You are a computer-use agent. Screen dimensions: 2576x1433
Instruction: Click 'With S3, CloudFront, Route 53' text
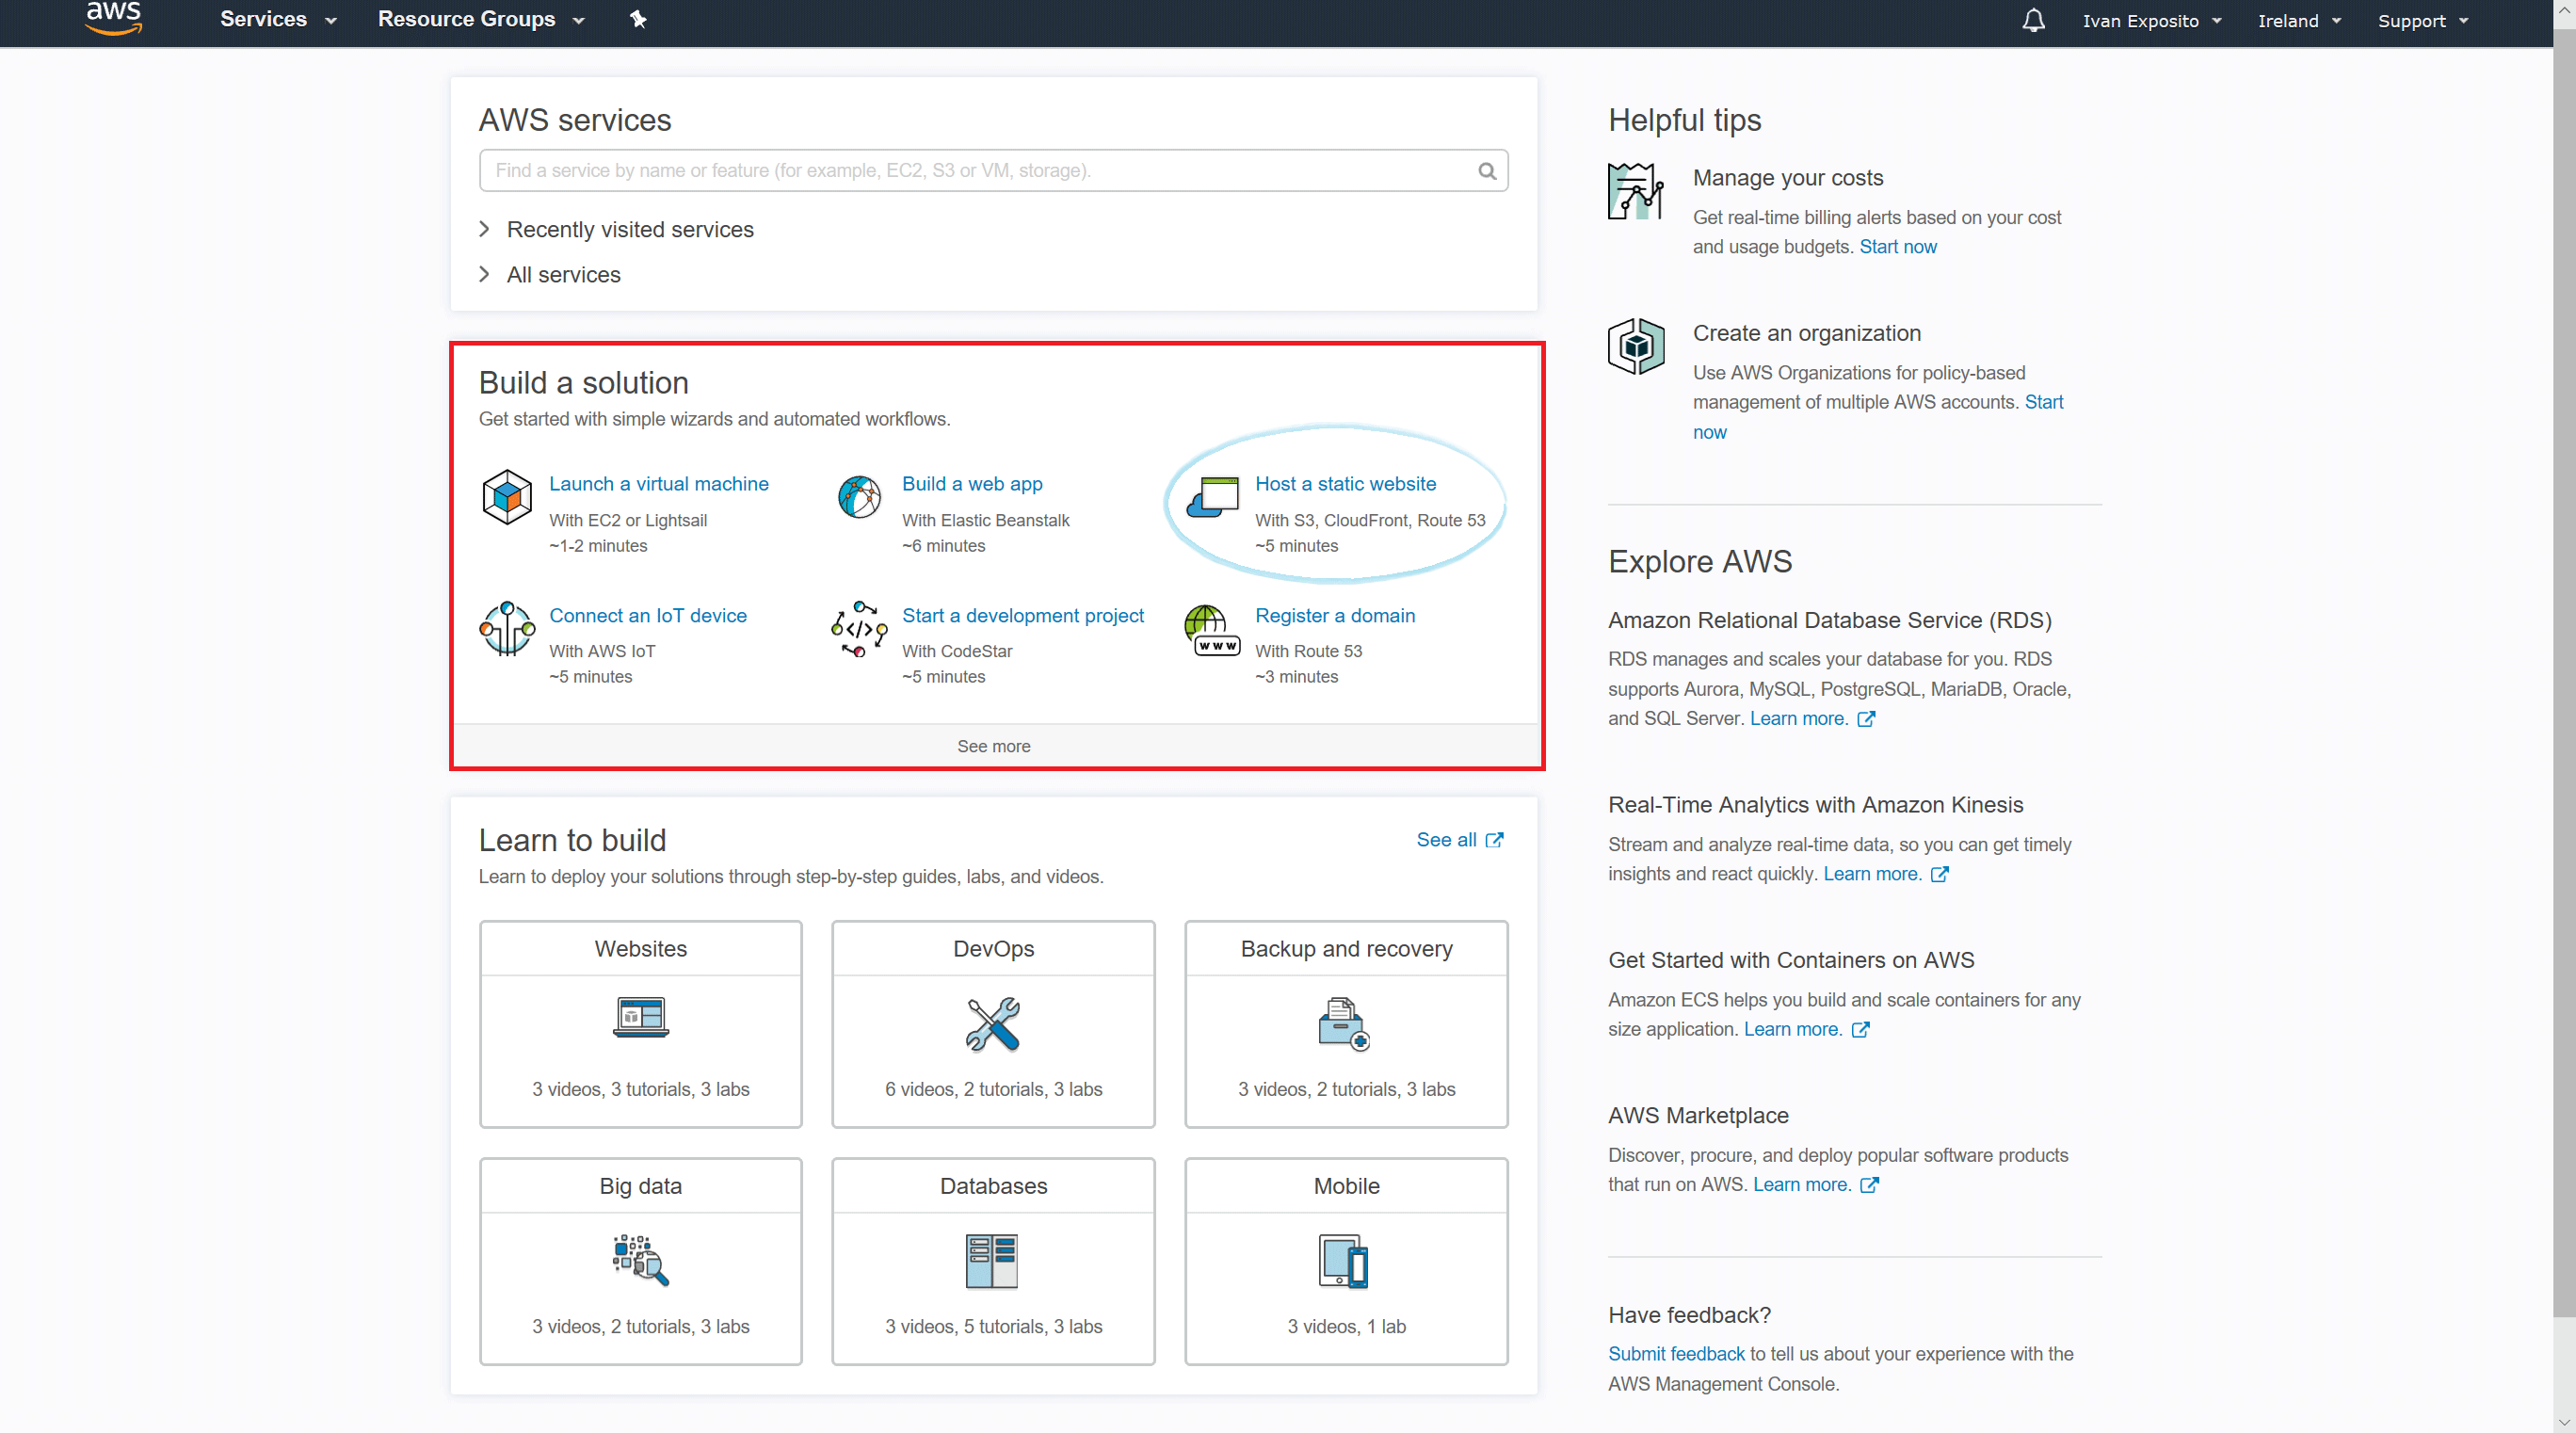1370,521
